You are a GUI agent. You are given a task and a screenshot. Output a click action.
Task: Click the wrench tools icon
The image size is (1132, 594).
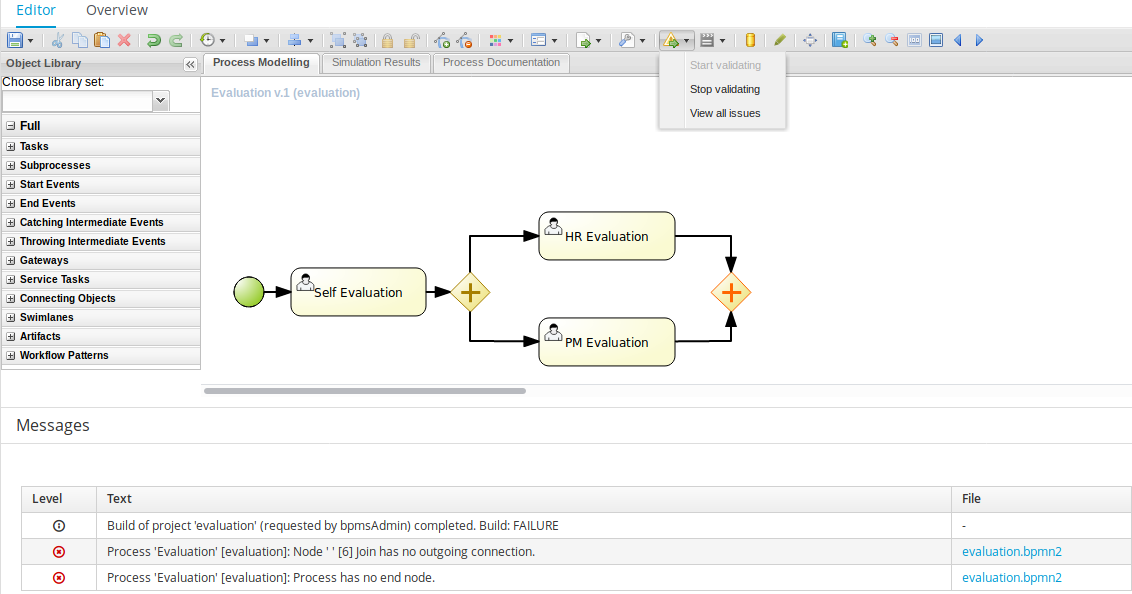pyautogui.click(x=627, y=40)
